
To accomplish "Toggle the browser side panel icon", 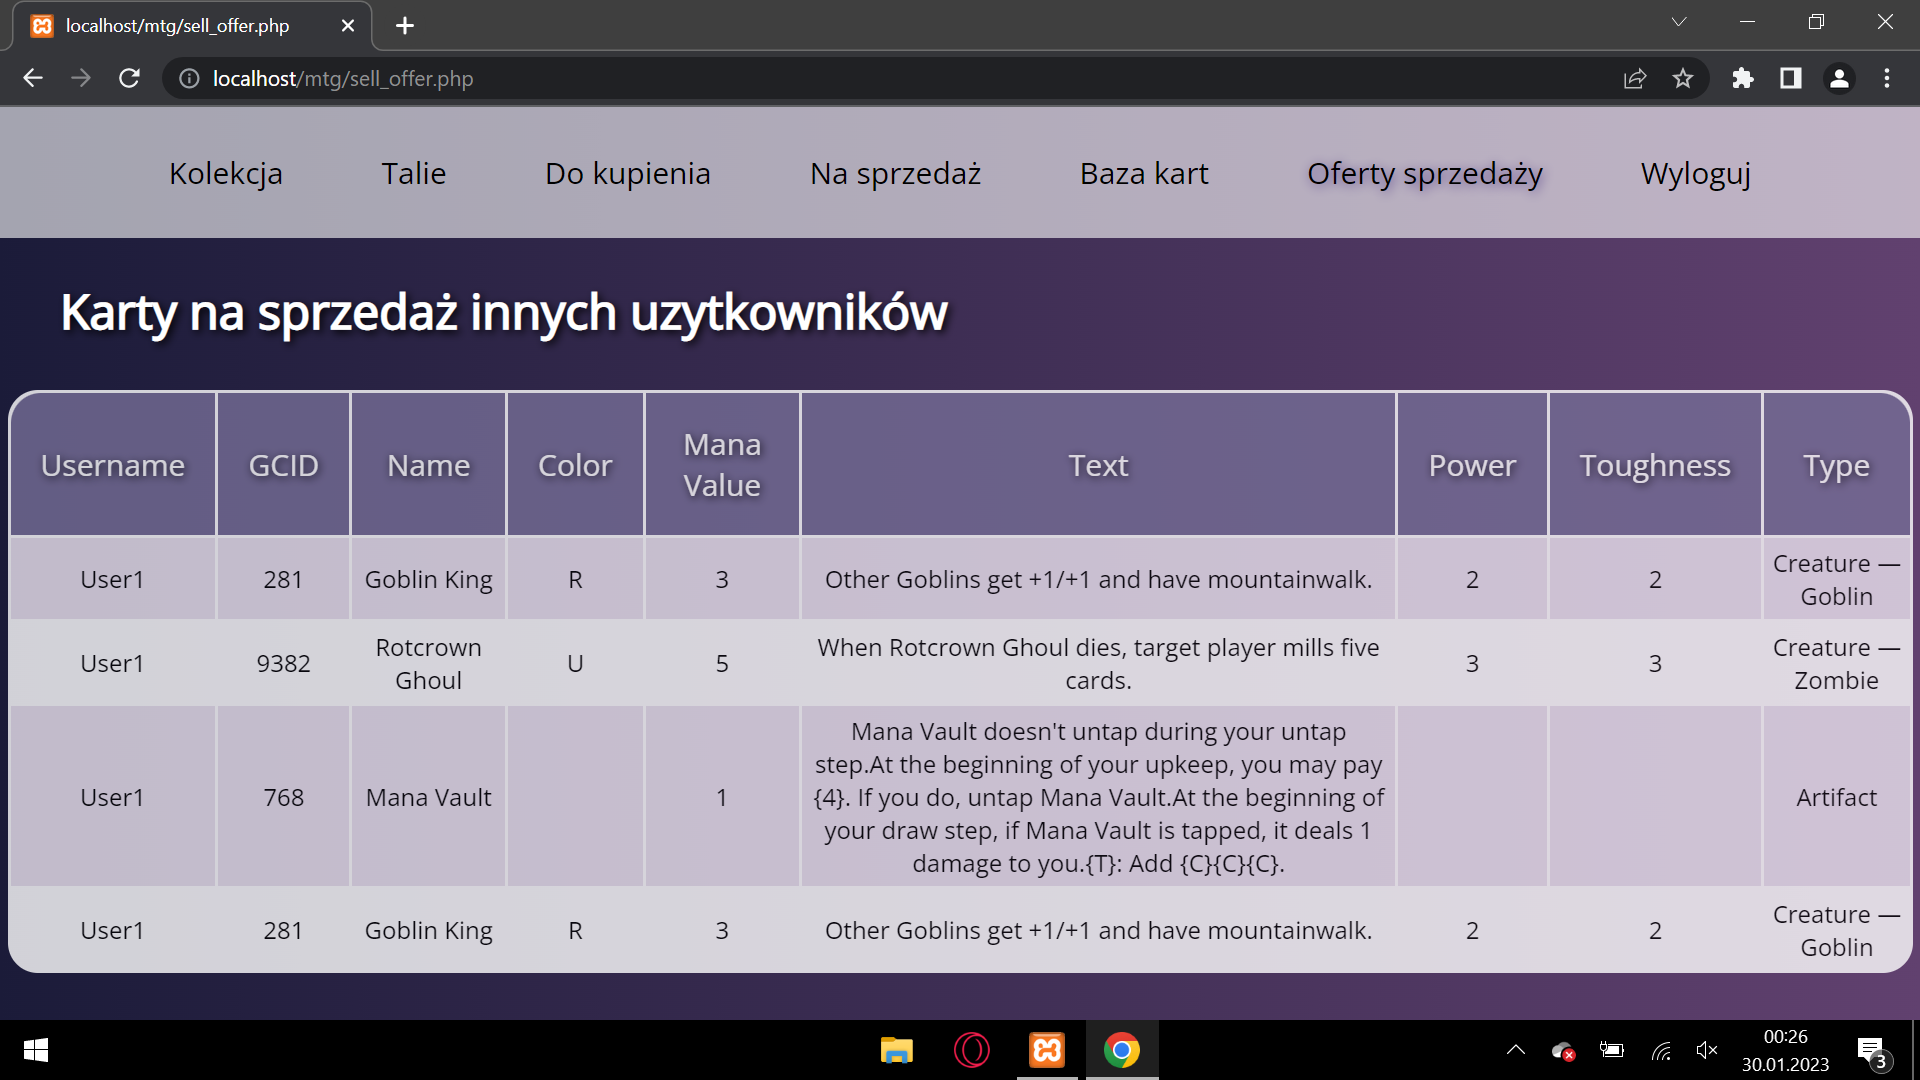I will (x=1791, y=78).
